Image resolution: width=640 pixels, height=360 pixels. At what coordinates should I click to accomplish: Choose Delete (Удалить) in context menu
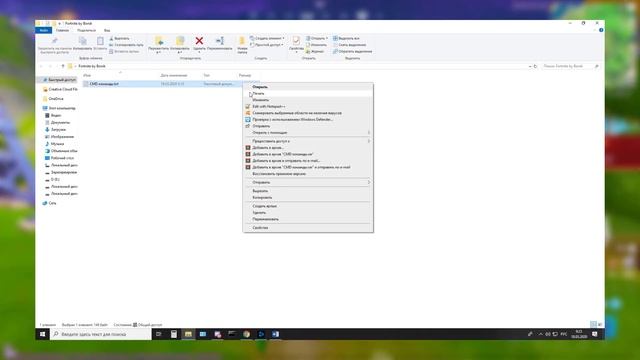coord(308,213)
